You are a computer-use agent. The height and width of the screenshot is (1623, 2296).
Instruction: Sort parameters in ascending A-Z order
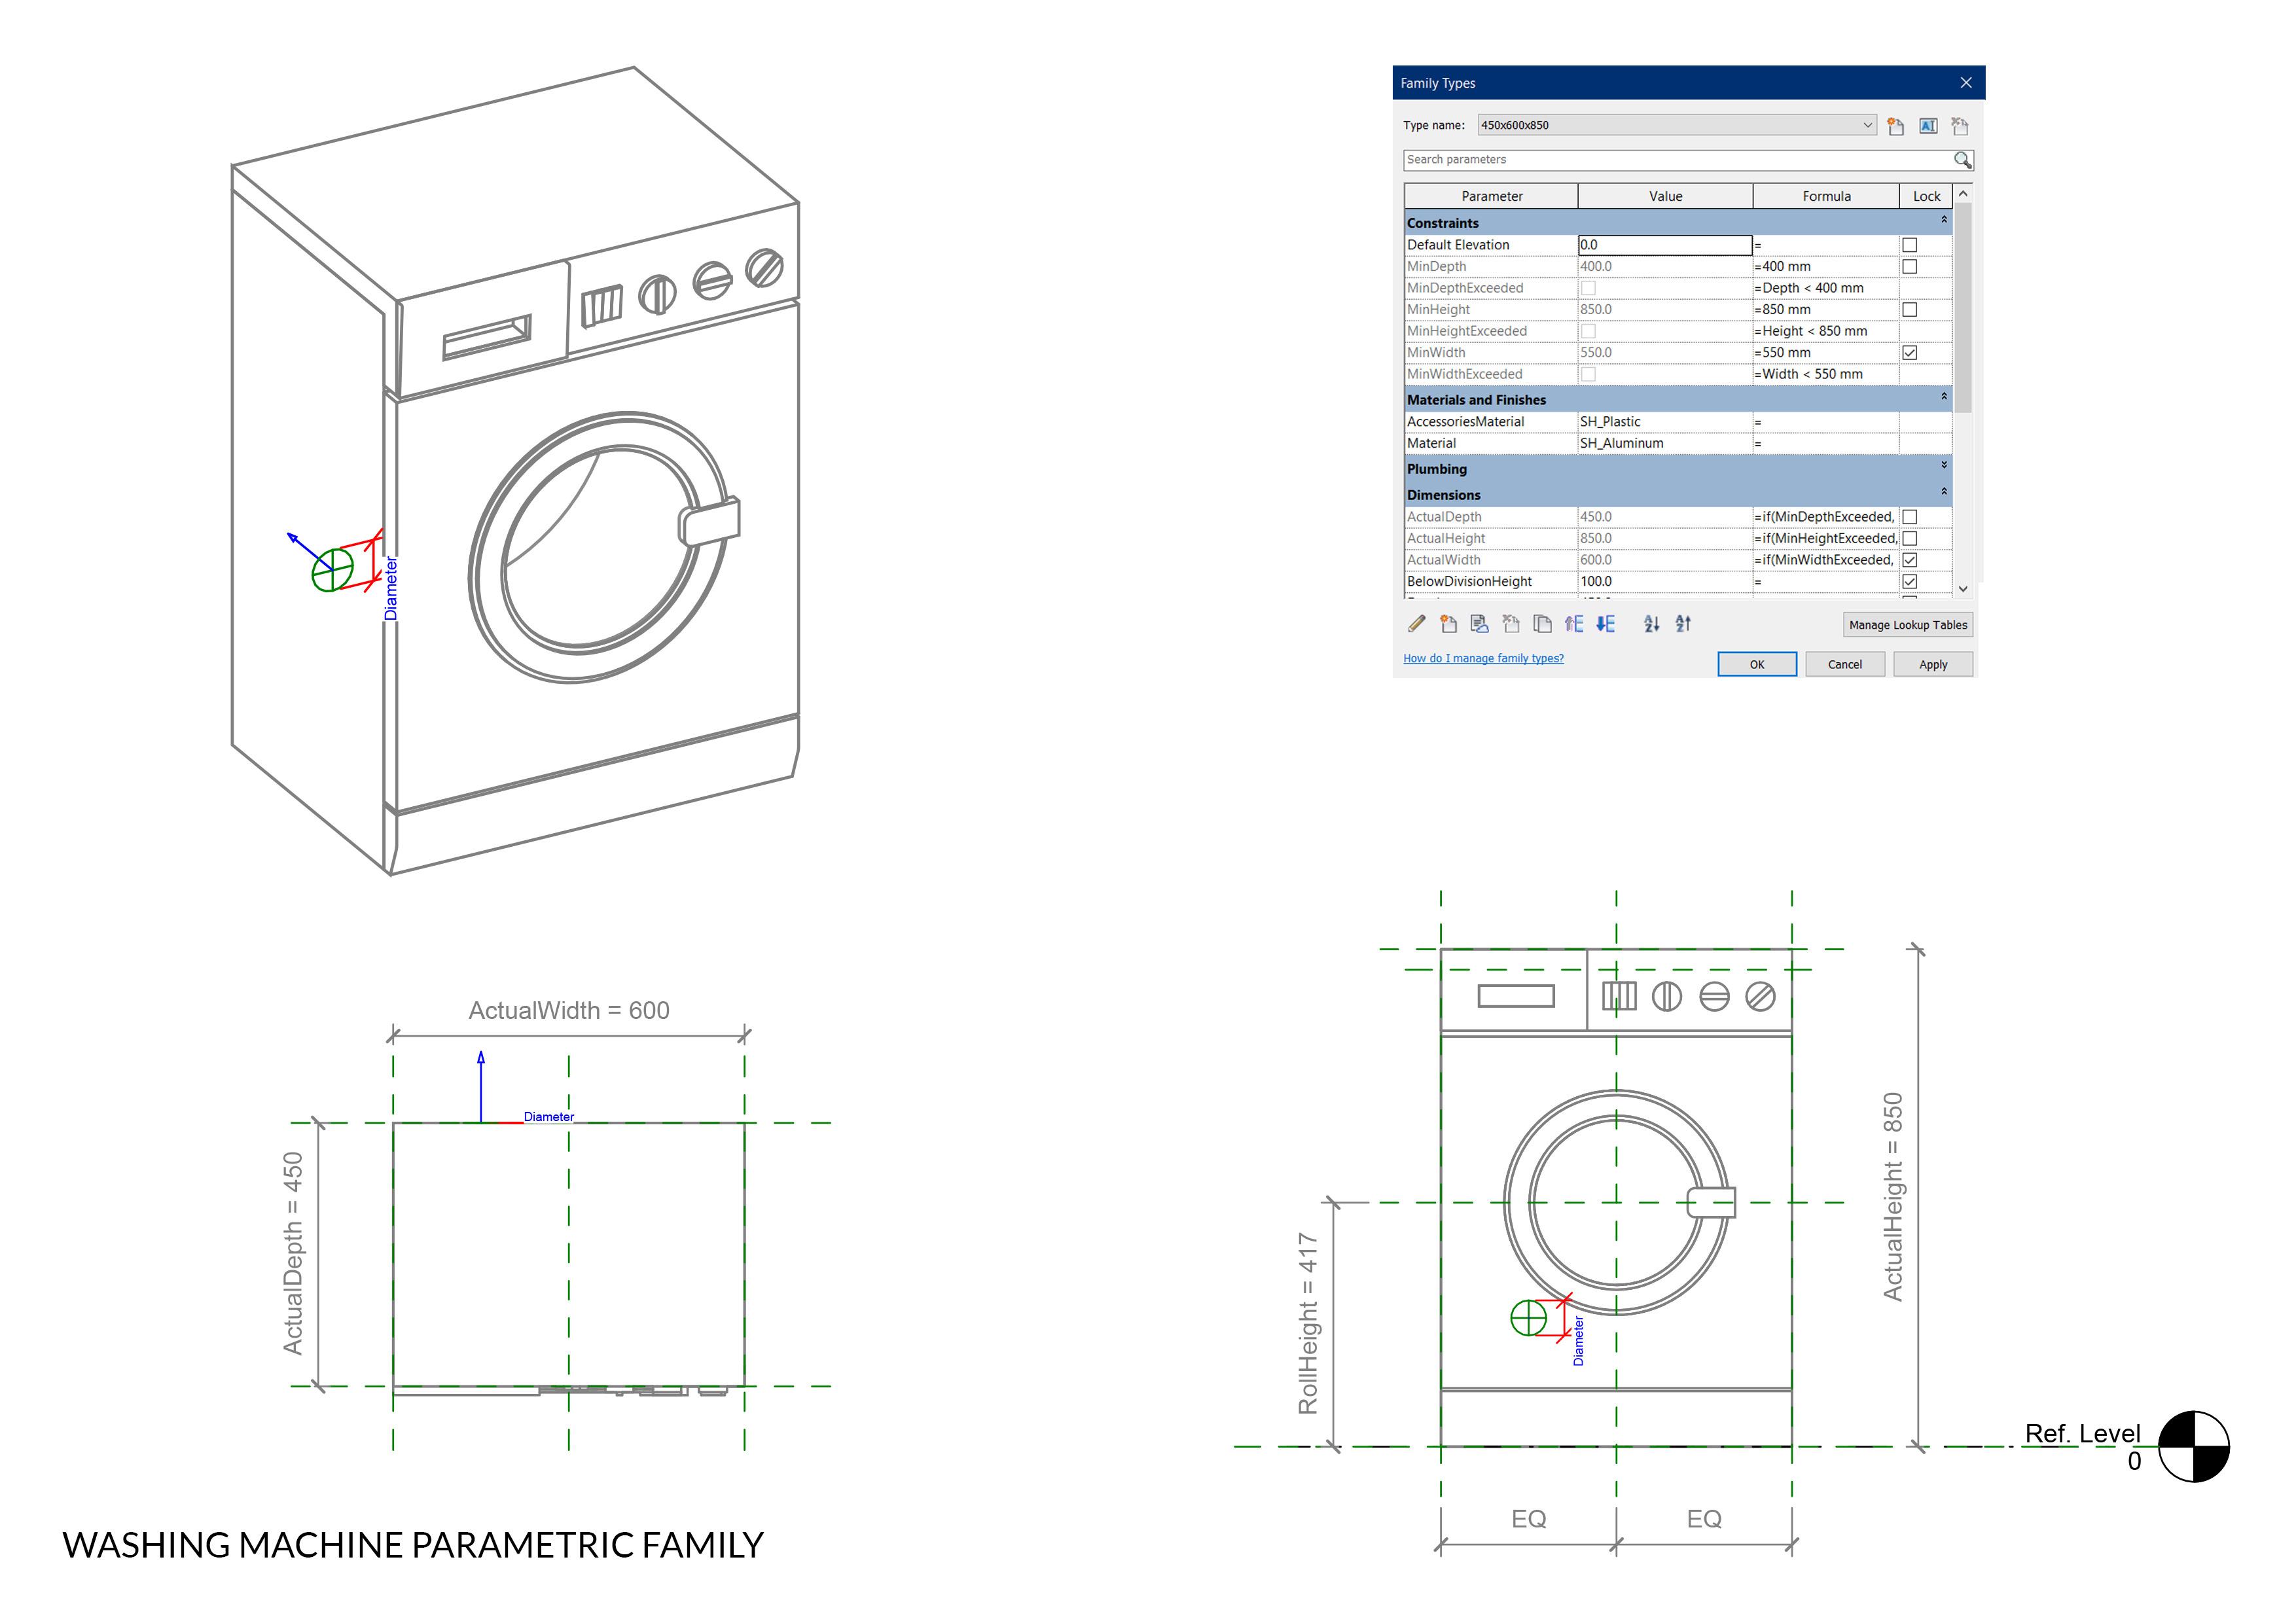coord(1652,624)
